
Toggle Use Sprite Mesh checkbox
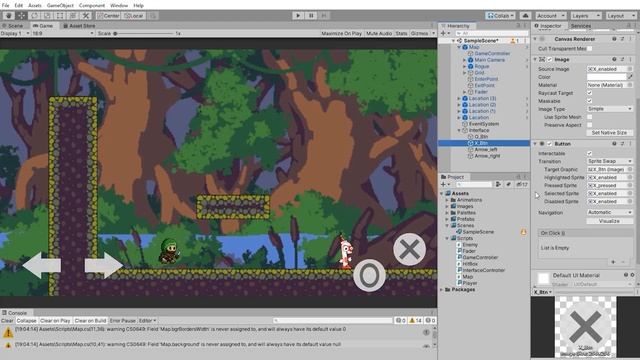(x=589, y=117)
